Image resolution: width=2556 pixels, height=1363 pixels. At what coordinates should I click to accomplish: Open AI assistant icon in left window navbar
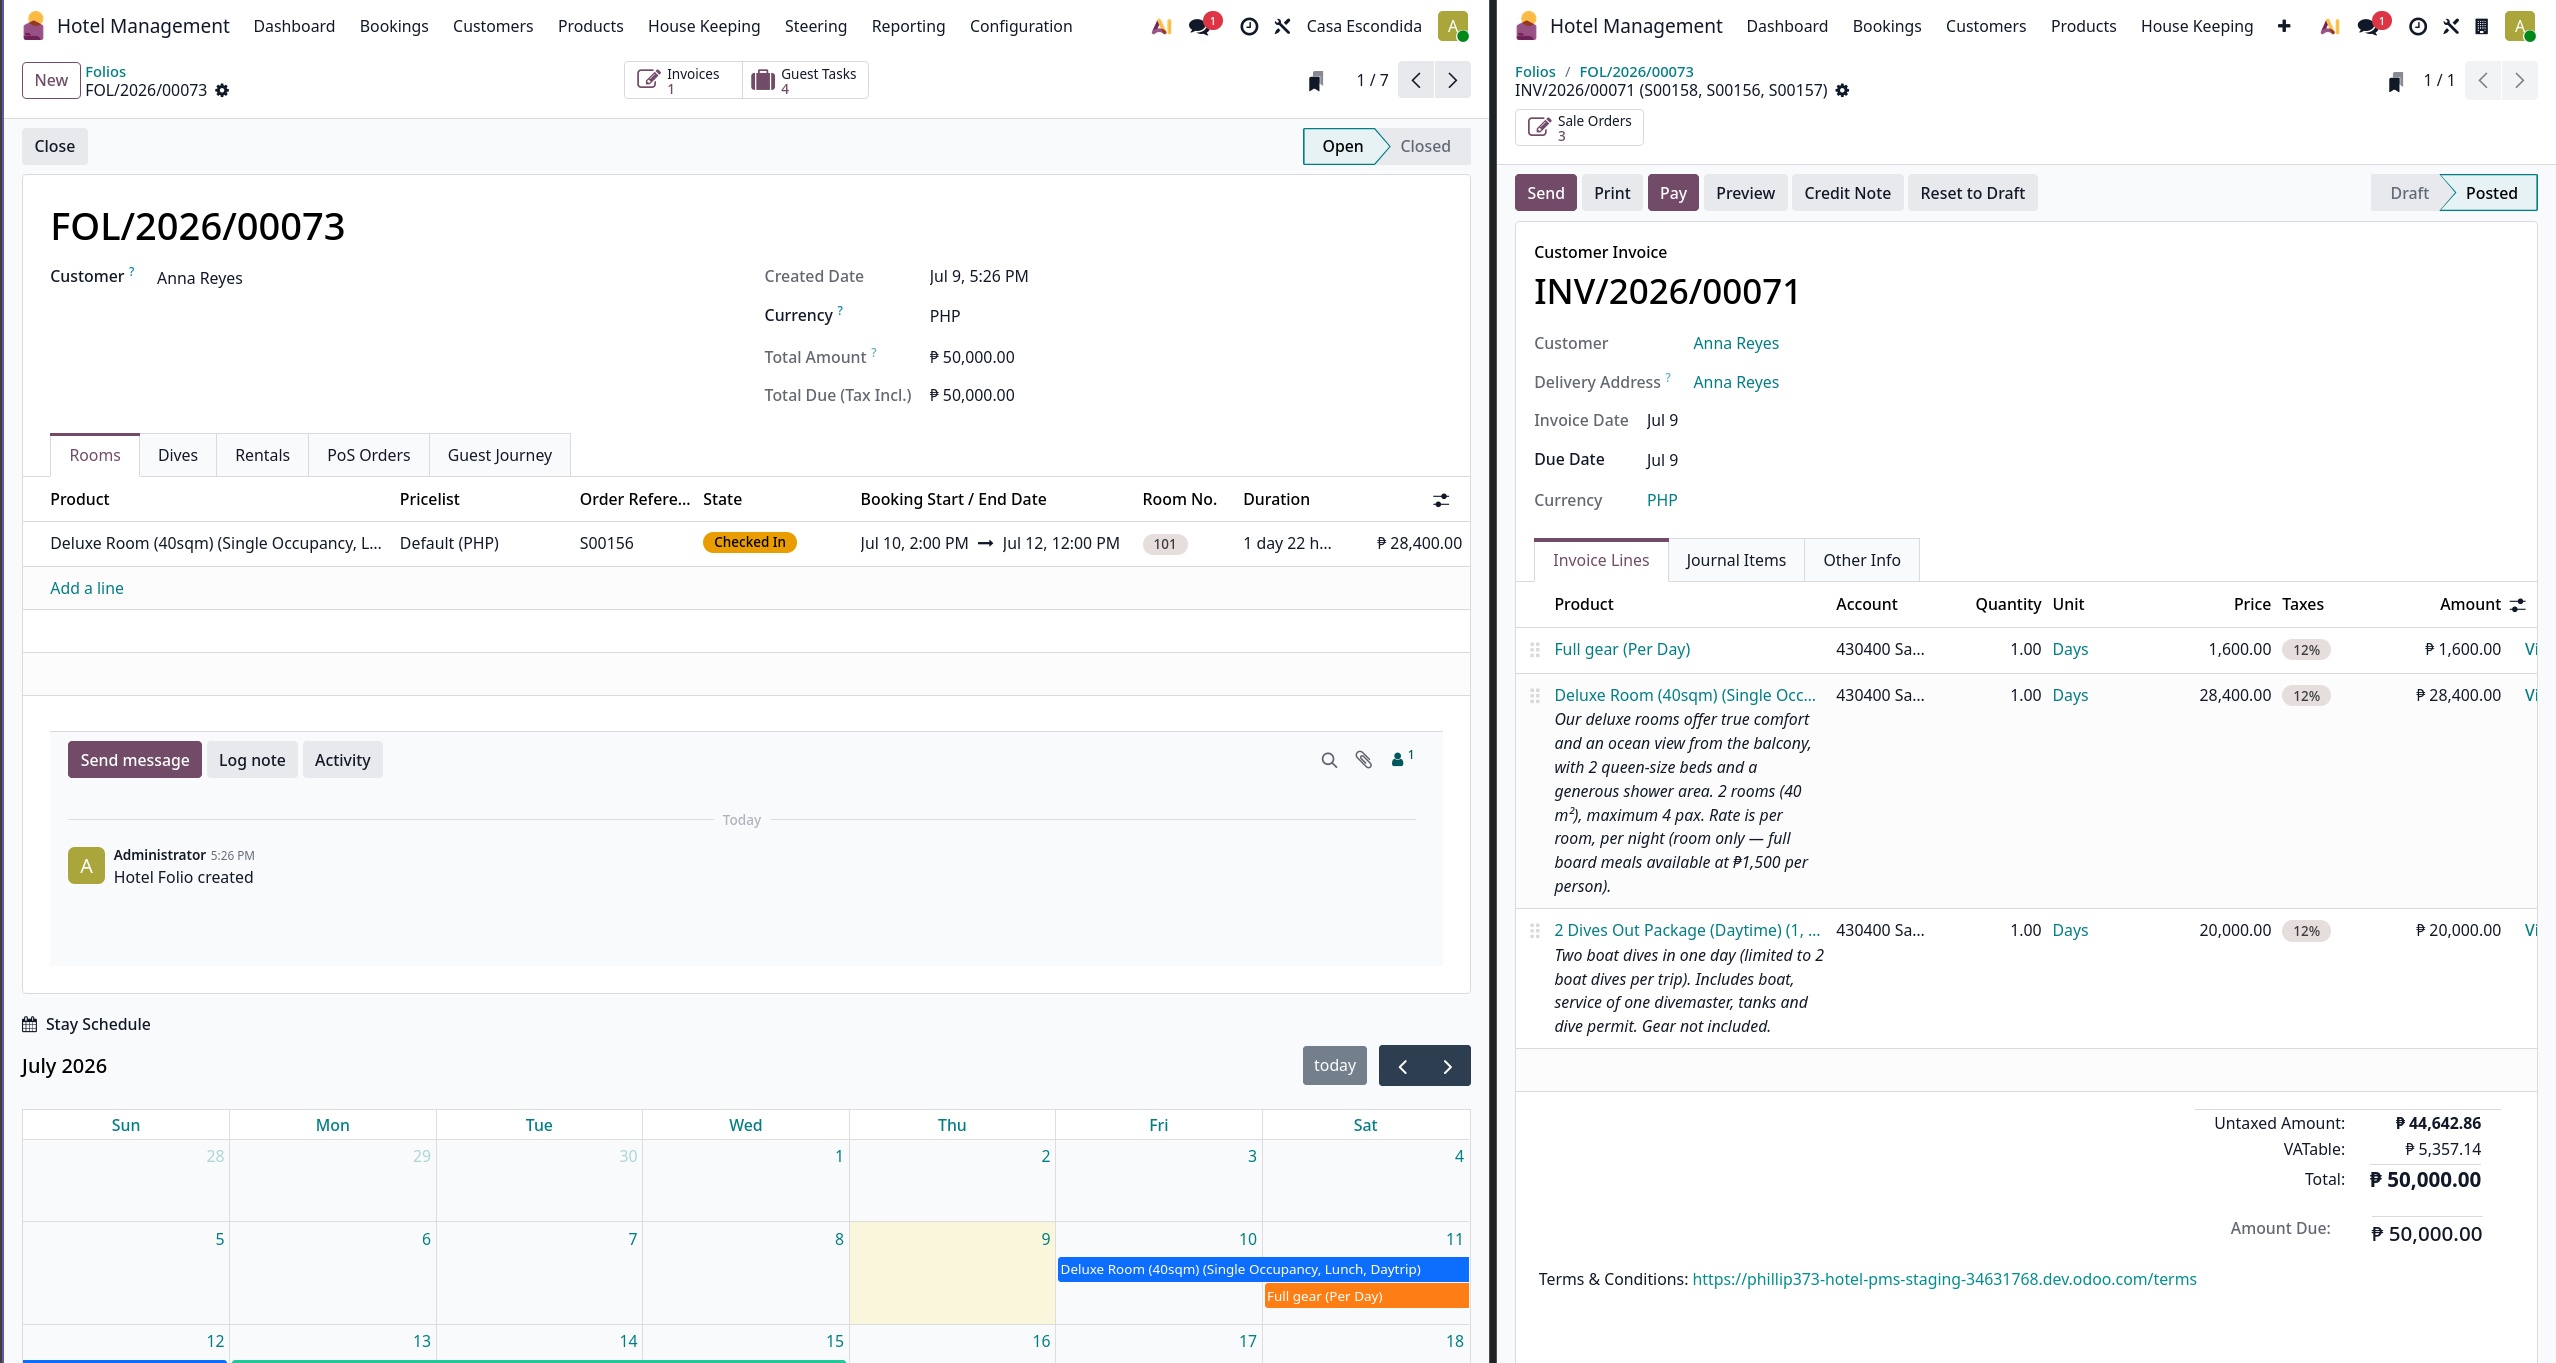coord(1161,27)
